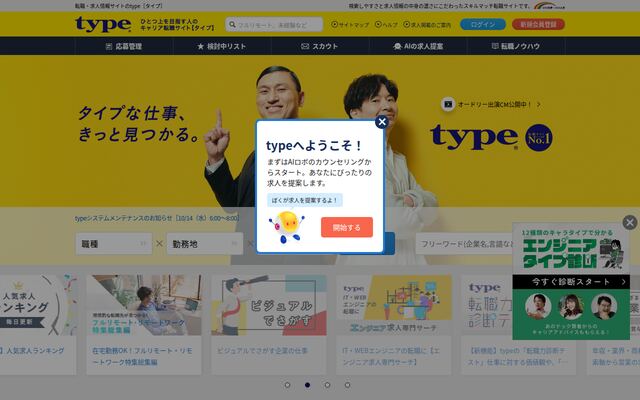The width and height of the screenshot is (640, 400).
Task: Click the 【新機能】typeの転職力診断テスト text link
Action: coord(517,356)
